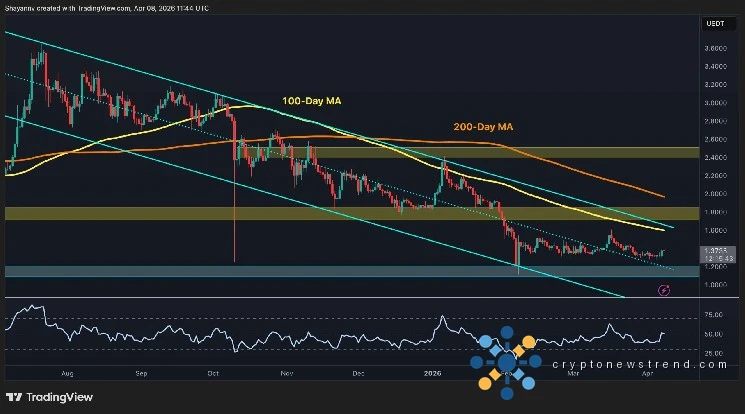Click the 3.6000 price axis level
Viewport: 745px width, 414px height.
click(x=718, y=47)
